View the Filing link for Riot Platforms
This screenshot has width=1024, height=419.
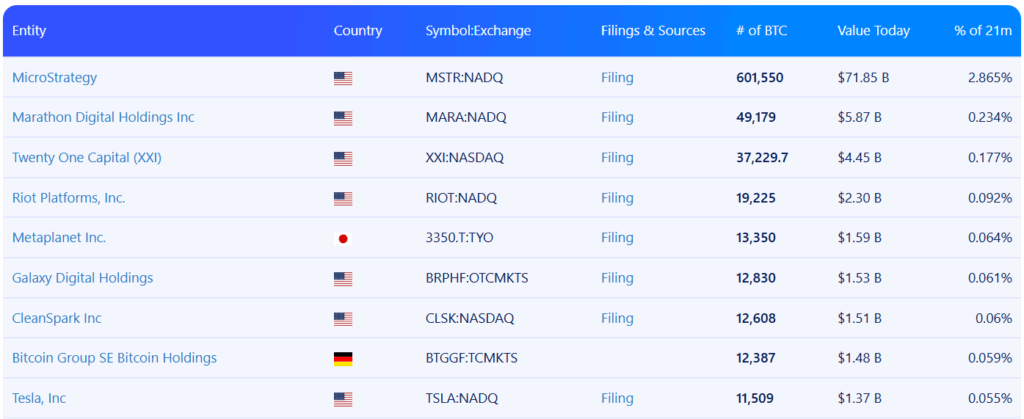point(617,198)
